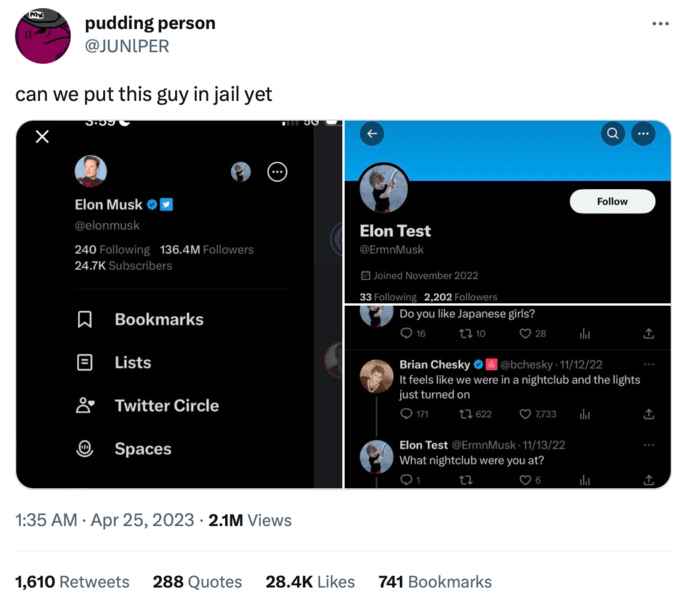Click the Bookmarks menu item
680x609 pixels.
[158, 320]
